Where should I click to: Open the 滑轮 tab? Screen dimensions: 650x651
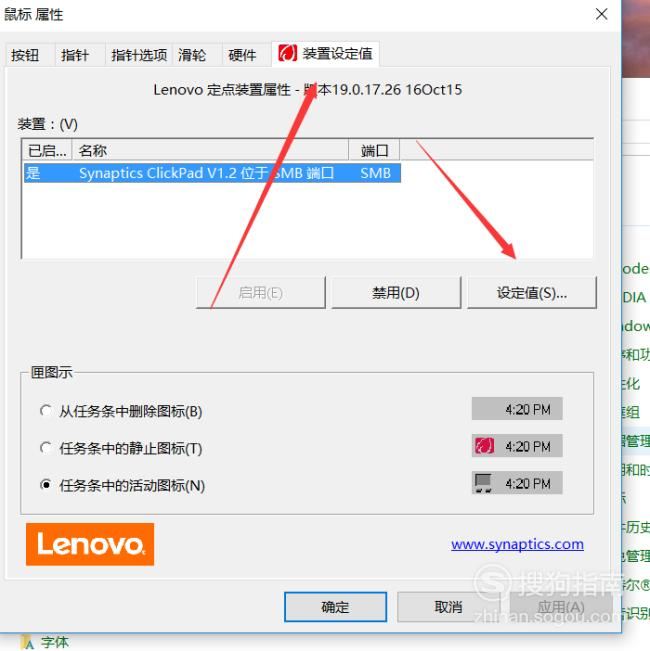click(x=192, y=55)
